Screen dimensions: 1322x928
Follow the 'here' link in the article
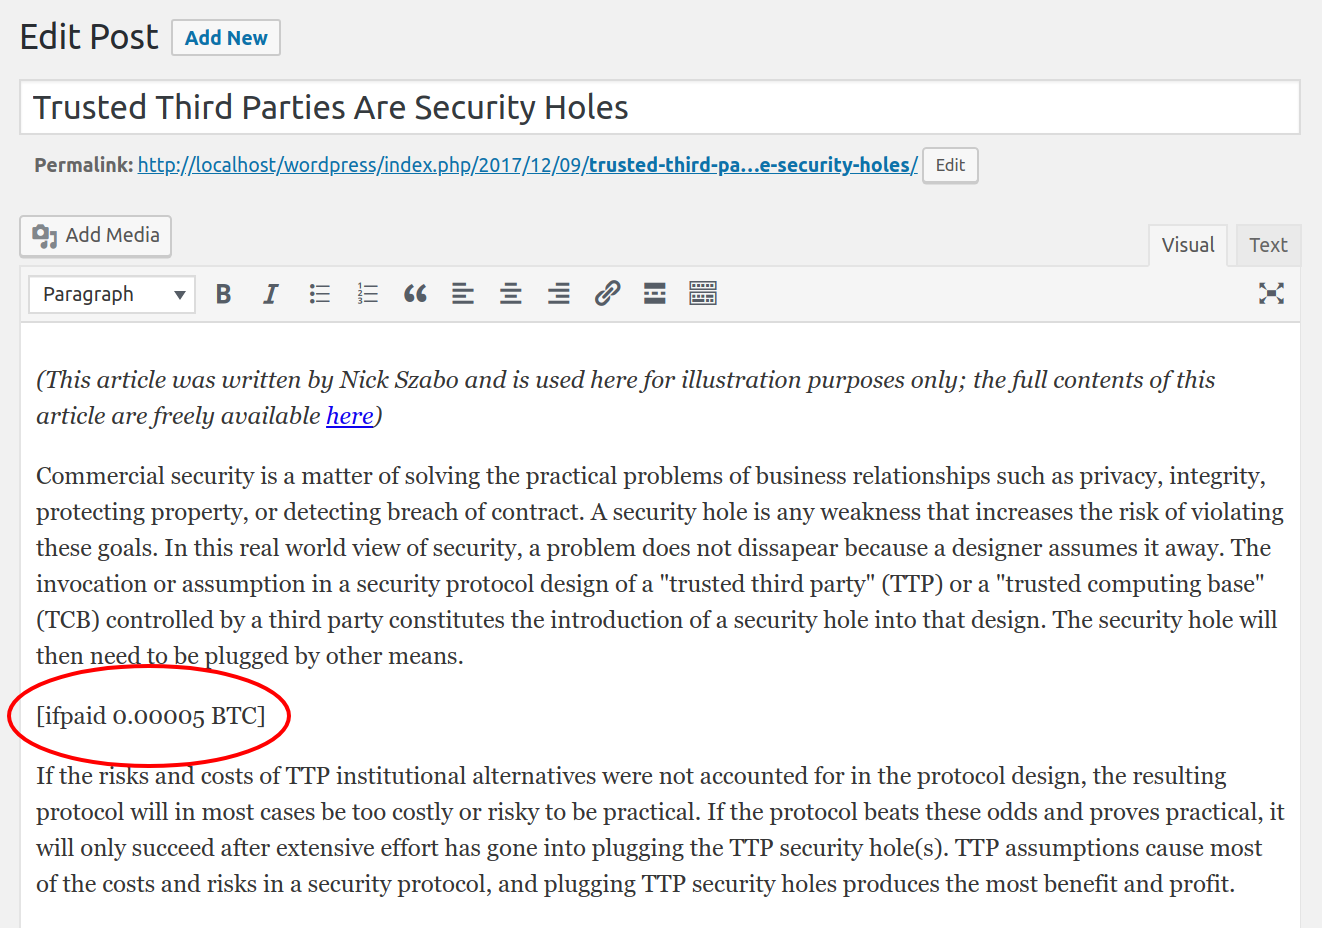350,416
